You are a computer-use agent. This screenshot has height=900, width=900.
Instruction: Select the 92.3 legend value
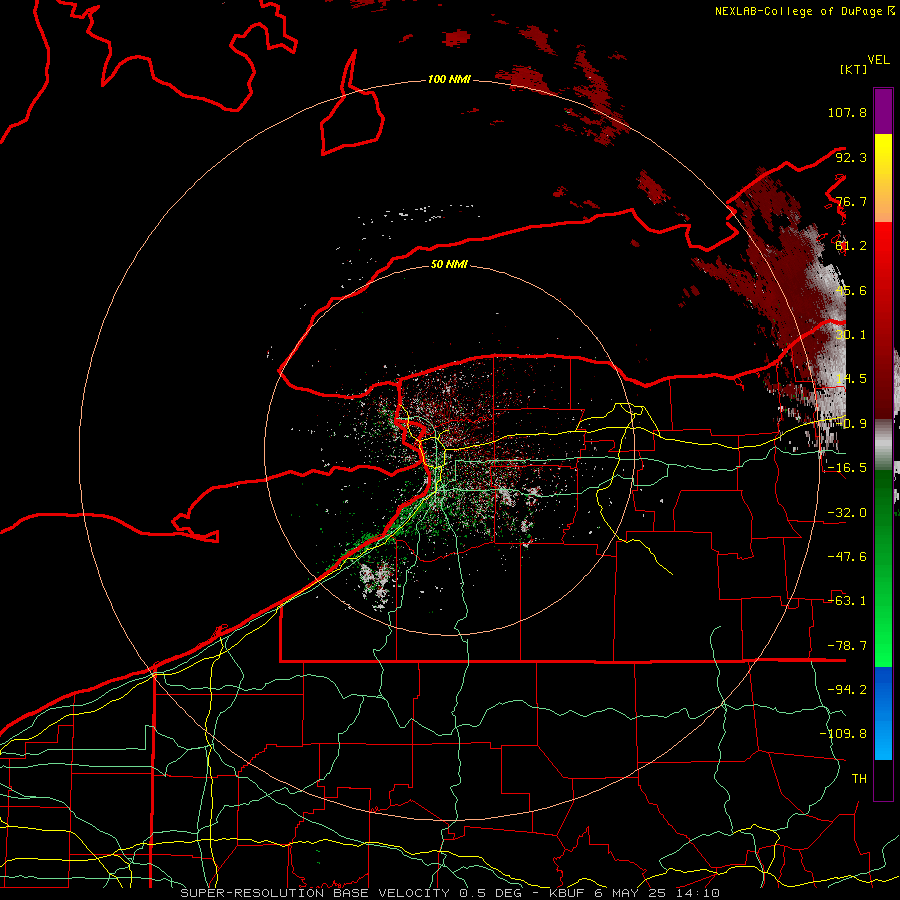tap(851, 157)
